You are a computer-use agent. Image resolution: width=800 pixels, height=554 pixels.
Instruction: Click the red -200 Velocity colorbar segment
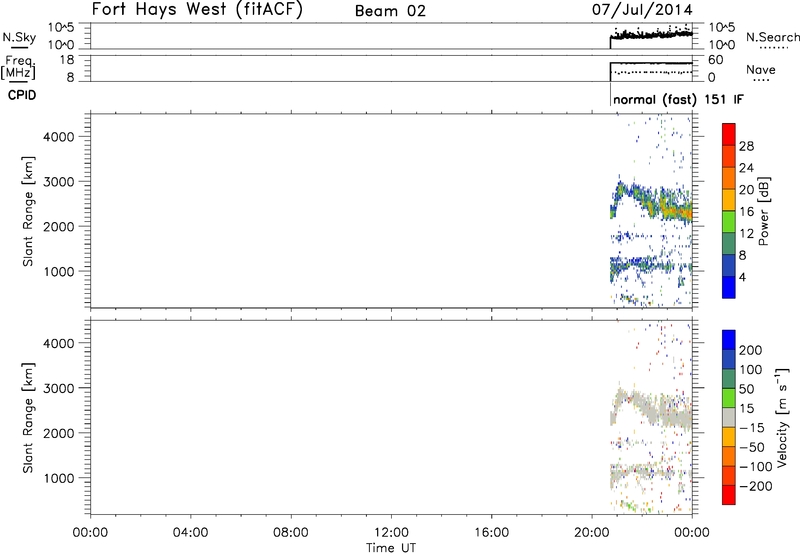point(729,495)
